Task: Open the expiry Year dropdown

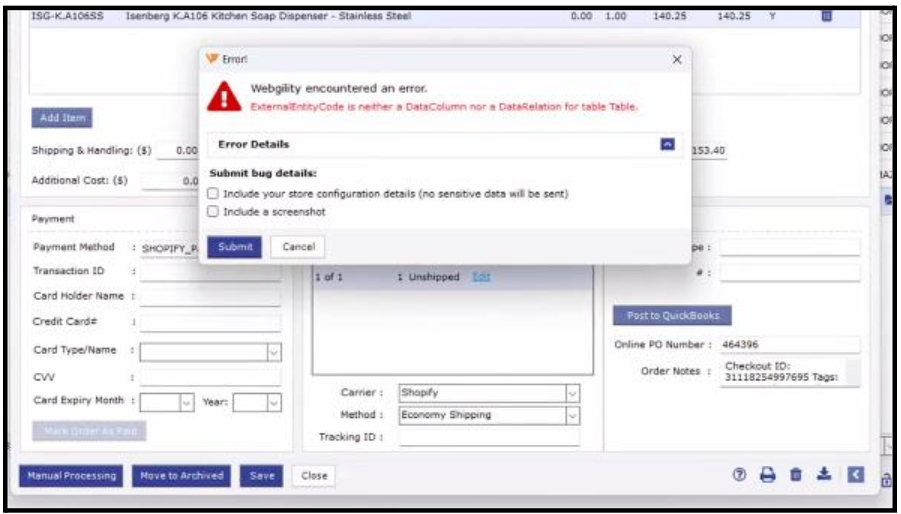Action: click(x=275, y=403)
